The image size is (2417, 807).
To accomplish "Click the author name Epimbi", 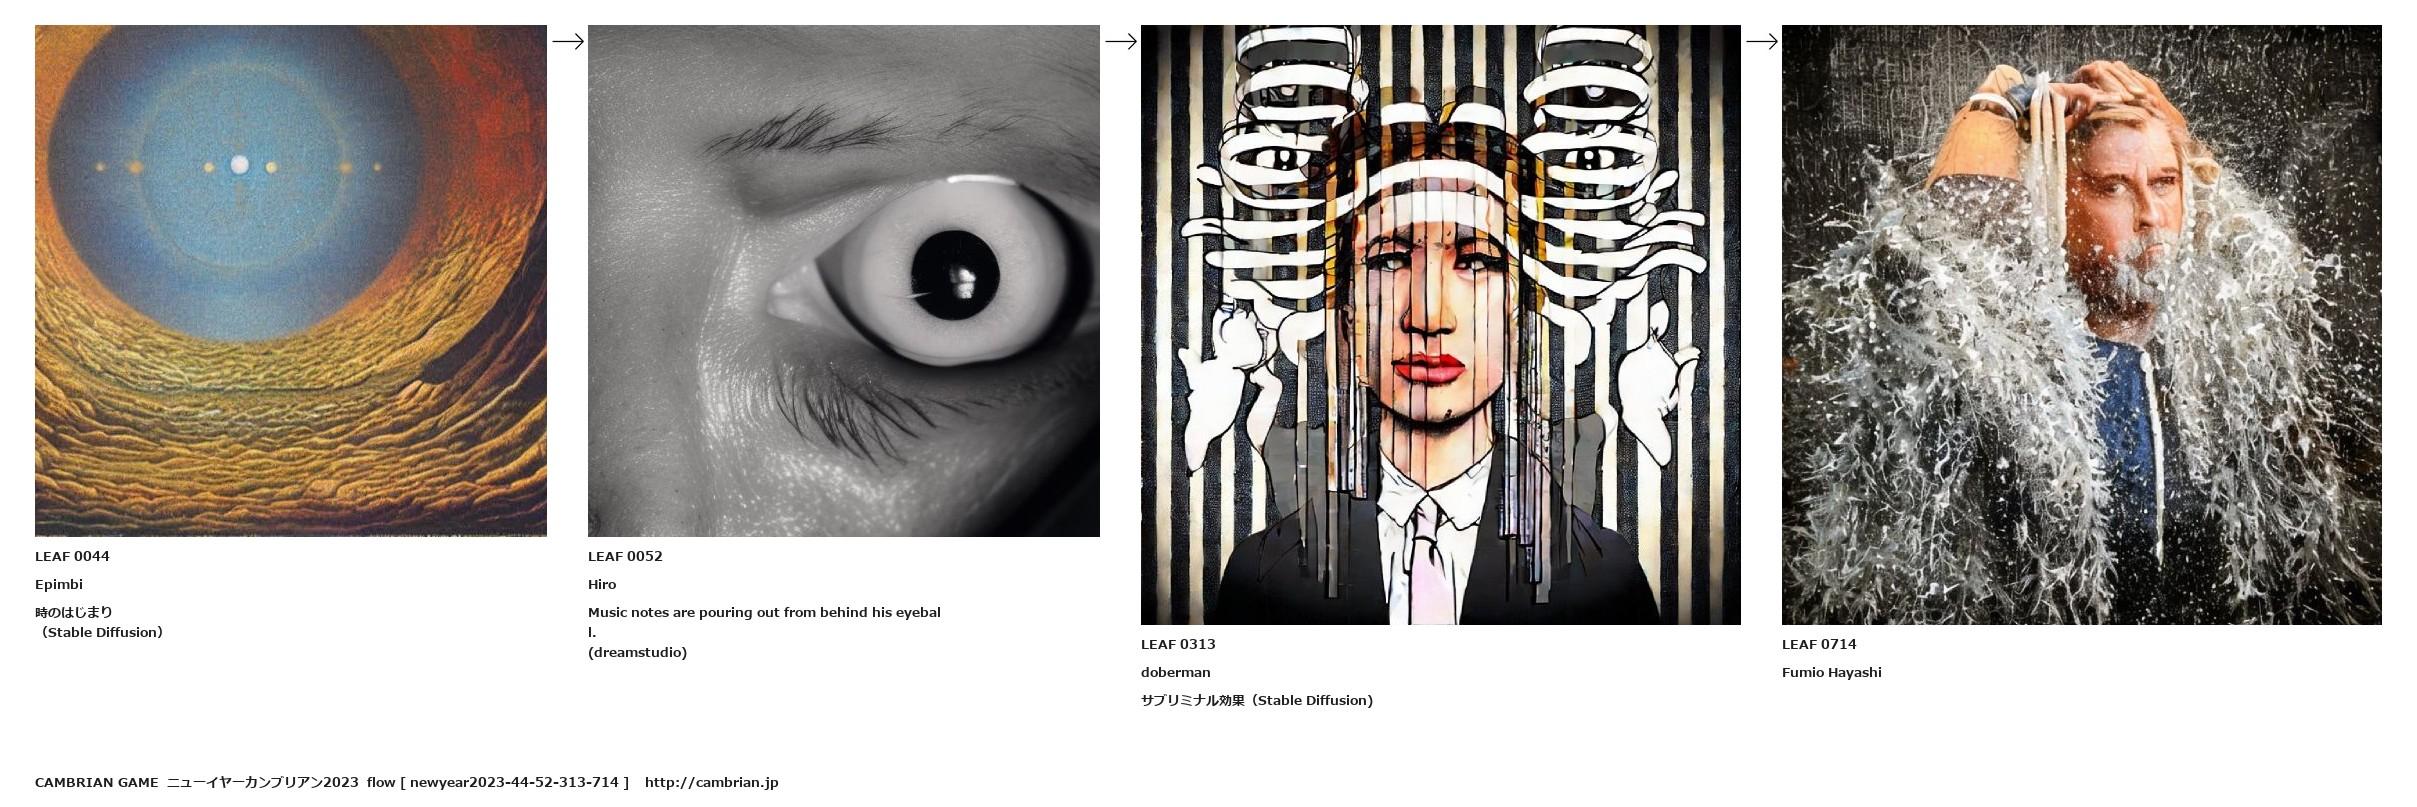I will point(59,584).
